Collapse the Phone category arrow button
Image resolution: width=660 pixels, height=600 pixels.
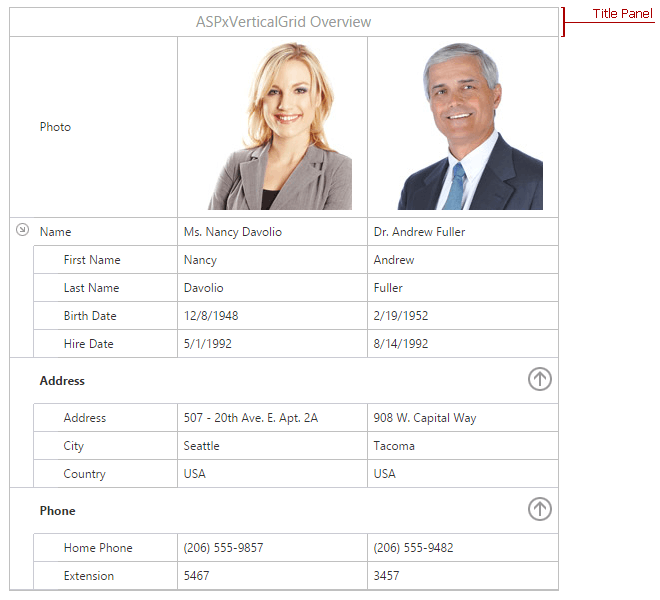point(540,509)
